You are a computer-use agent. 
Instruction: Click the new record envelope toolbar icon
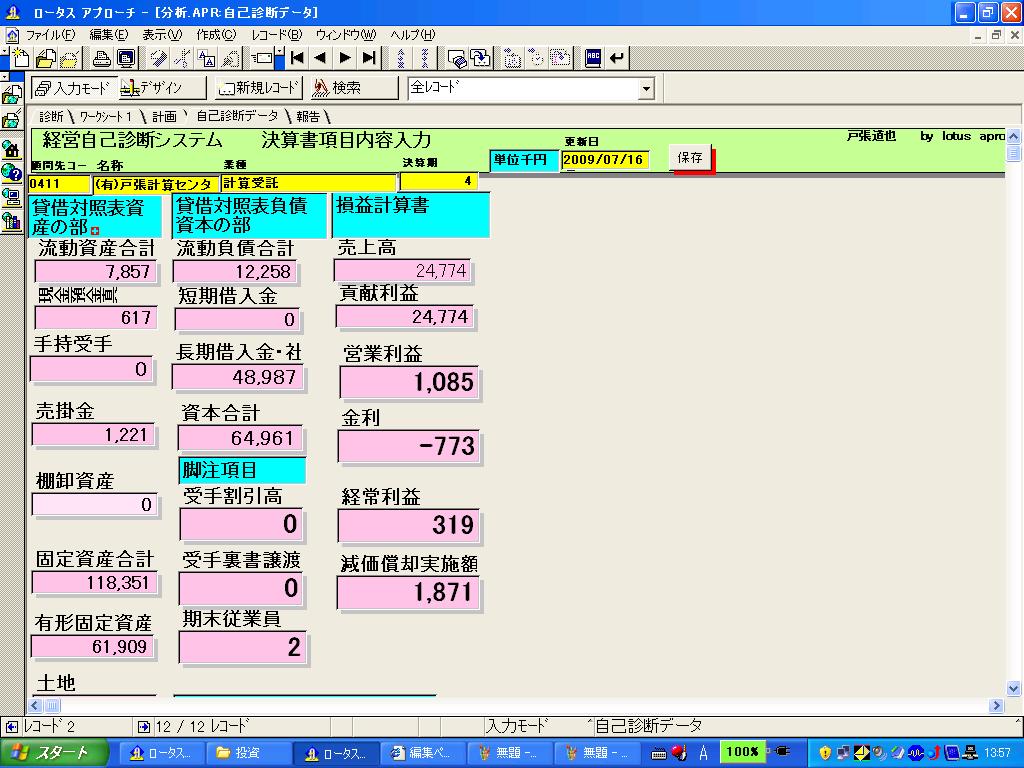(263, 58)
